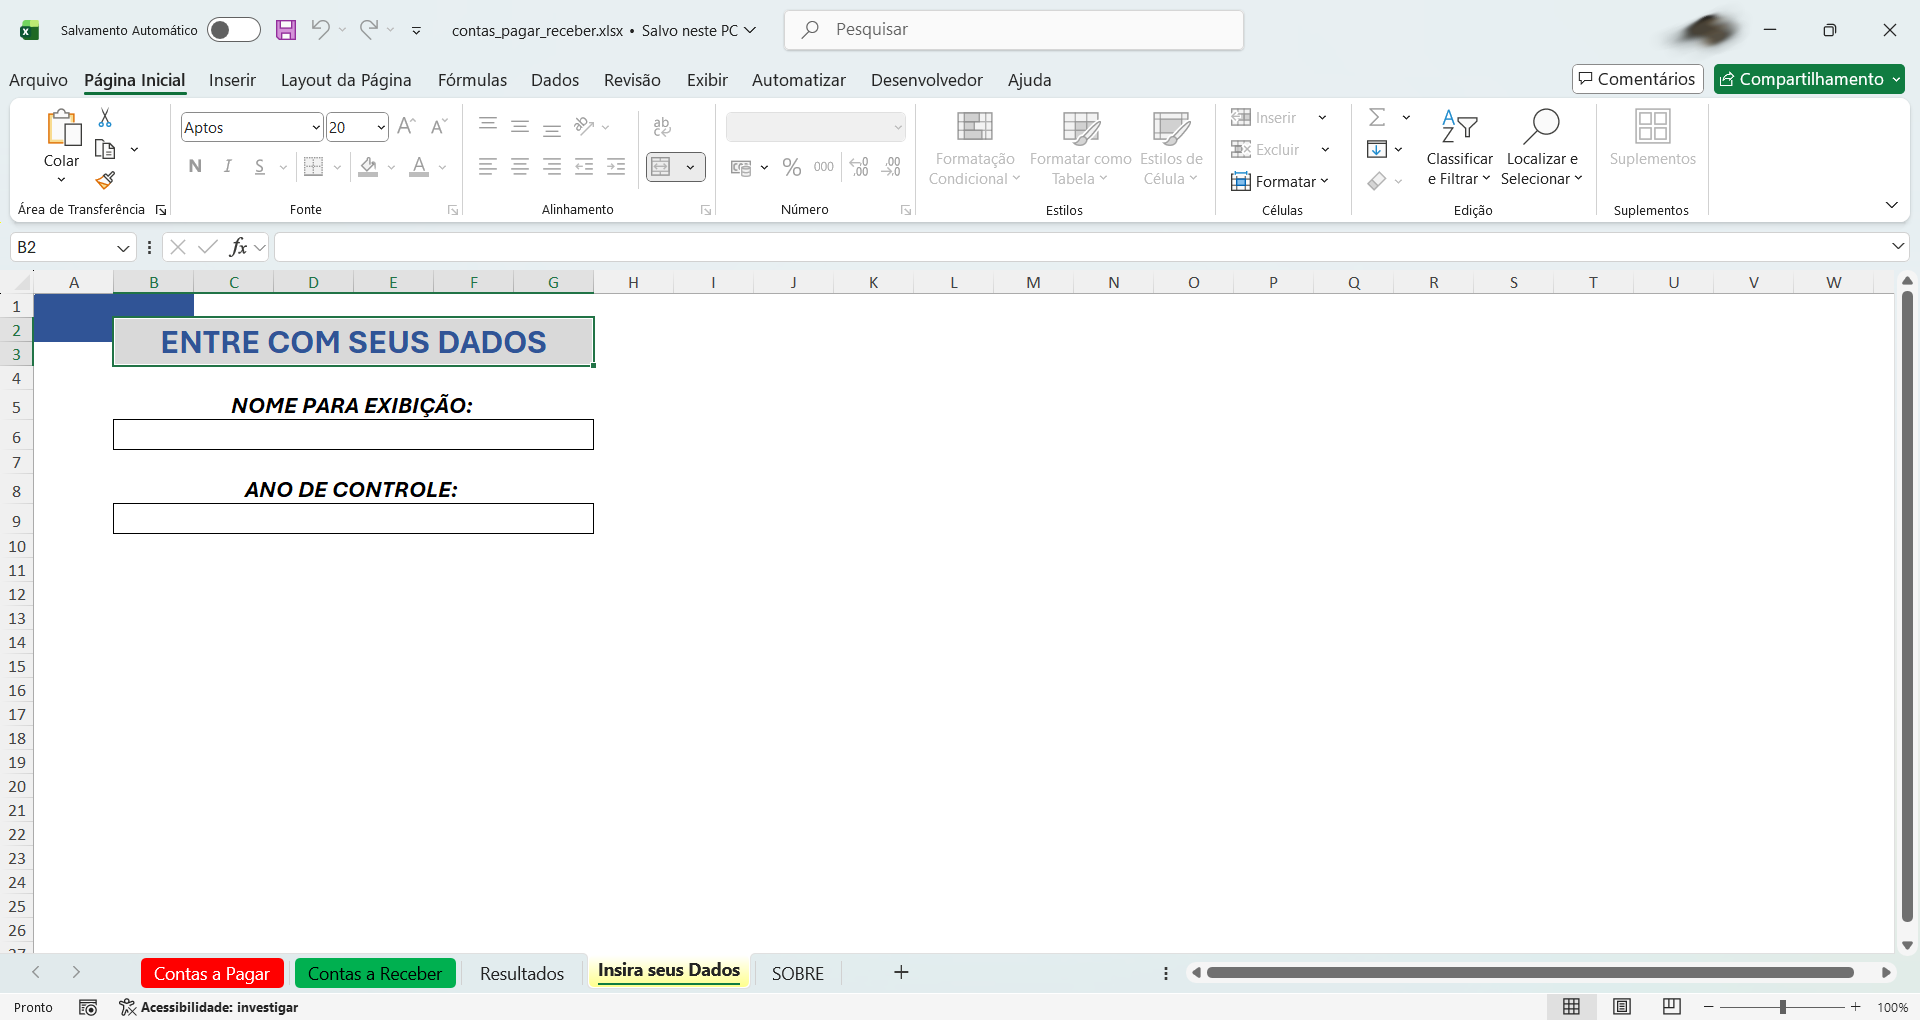Image resolution: width=1920 pixels, height=1020 pixels.
Task: Open the font size dropdown
Action: click(x=381, y=128)
